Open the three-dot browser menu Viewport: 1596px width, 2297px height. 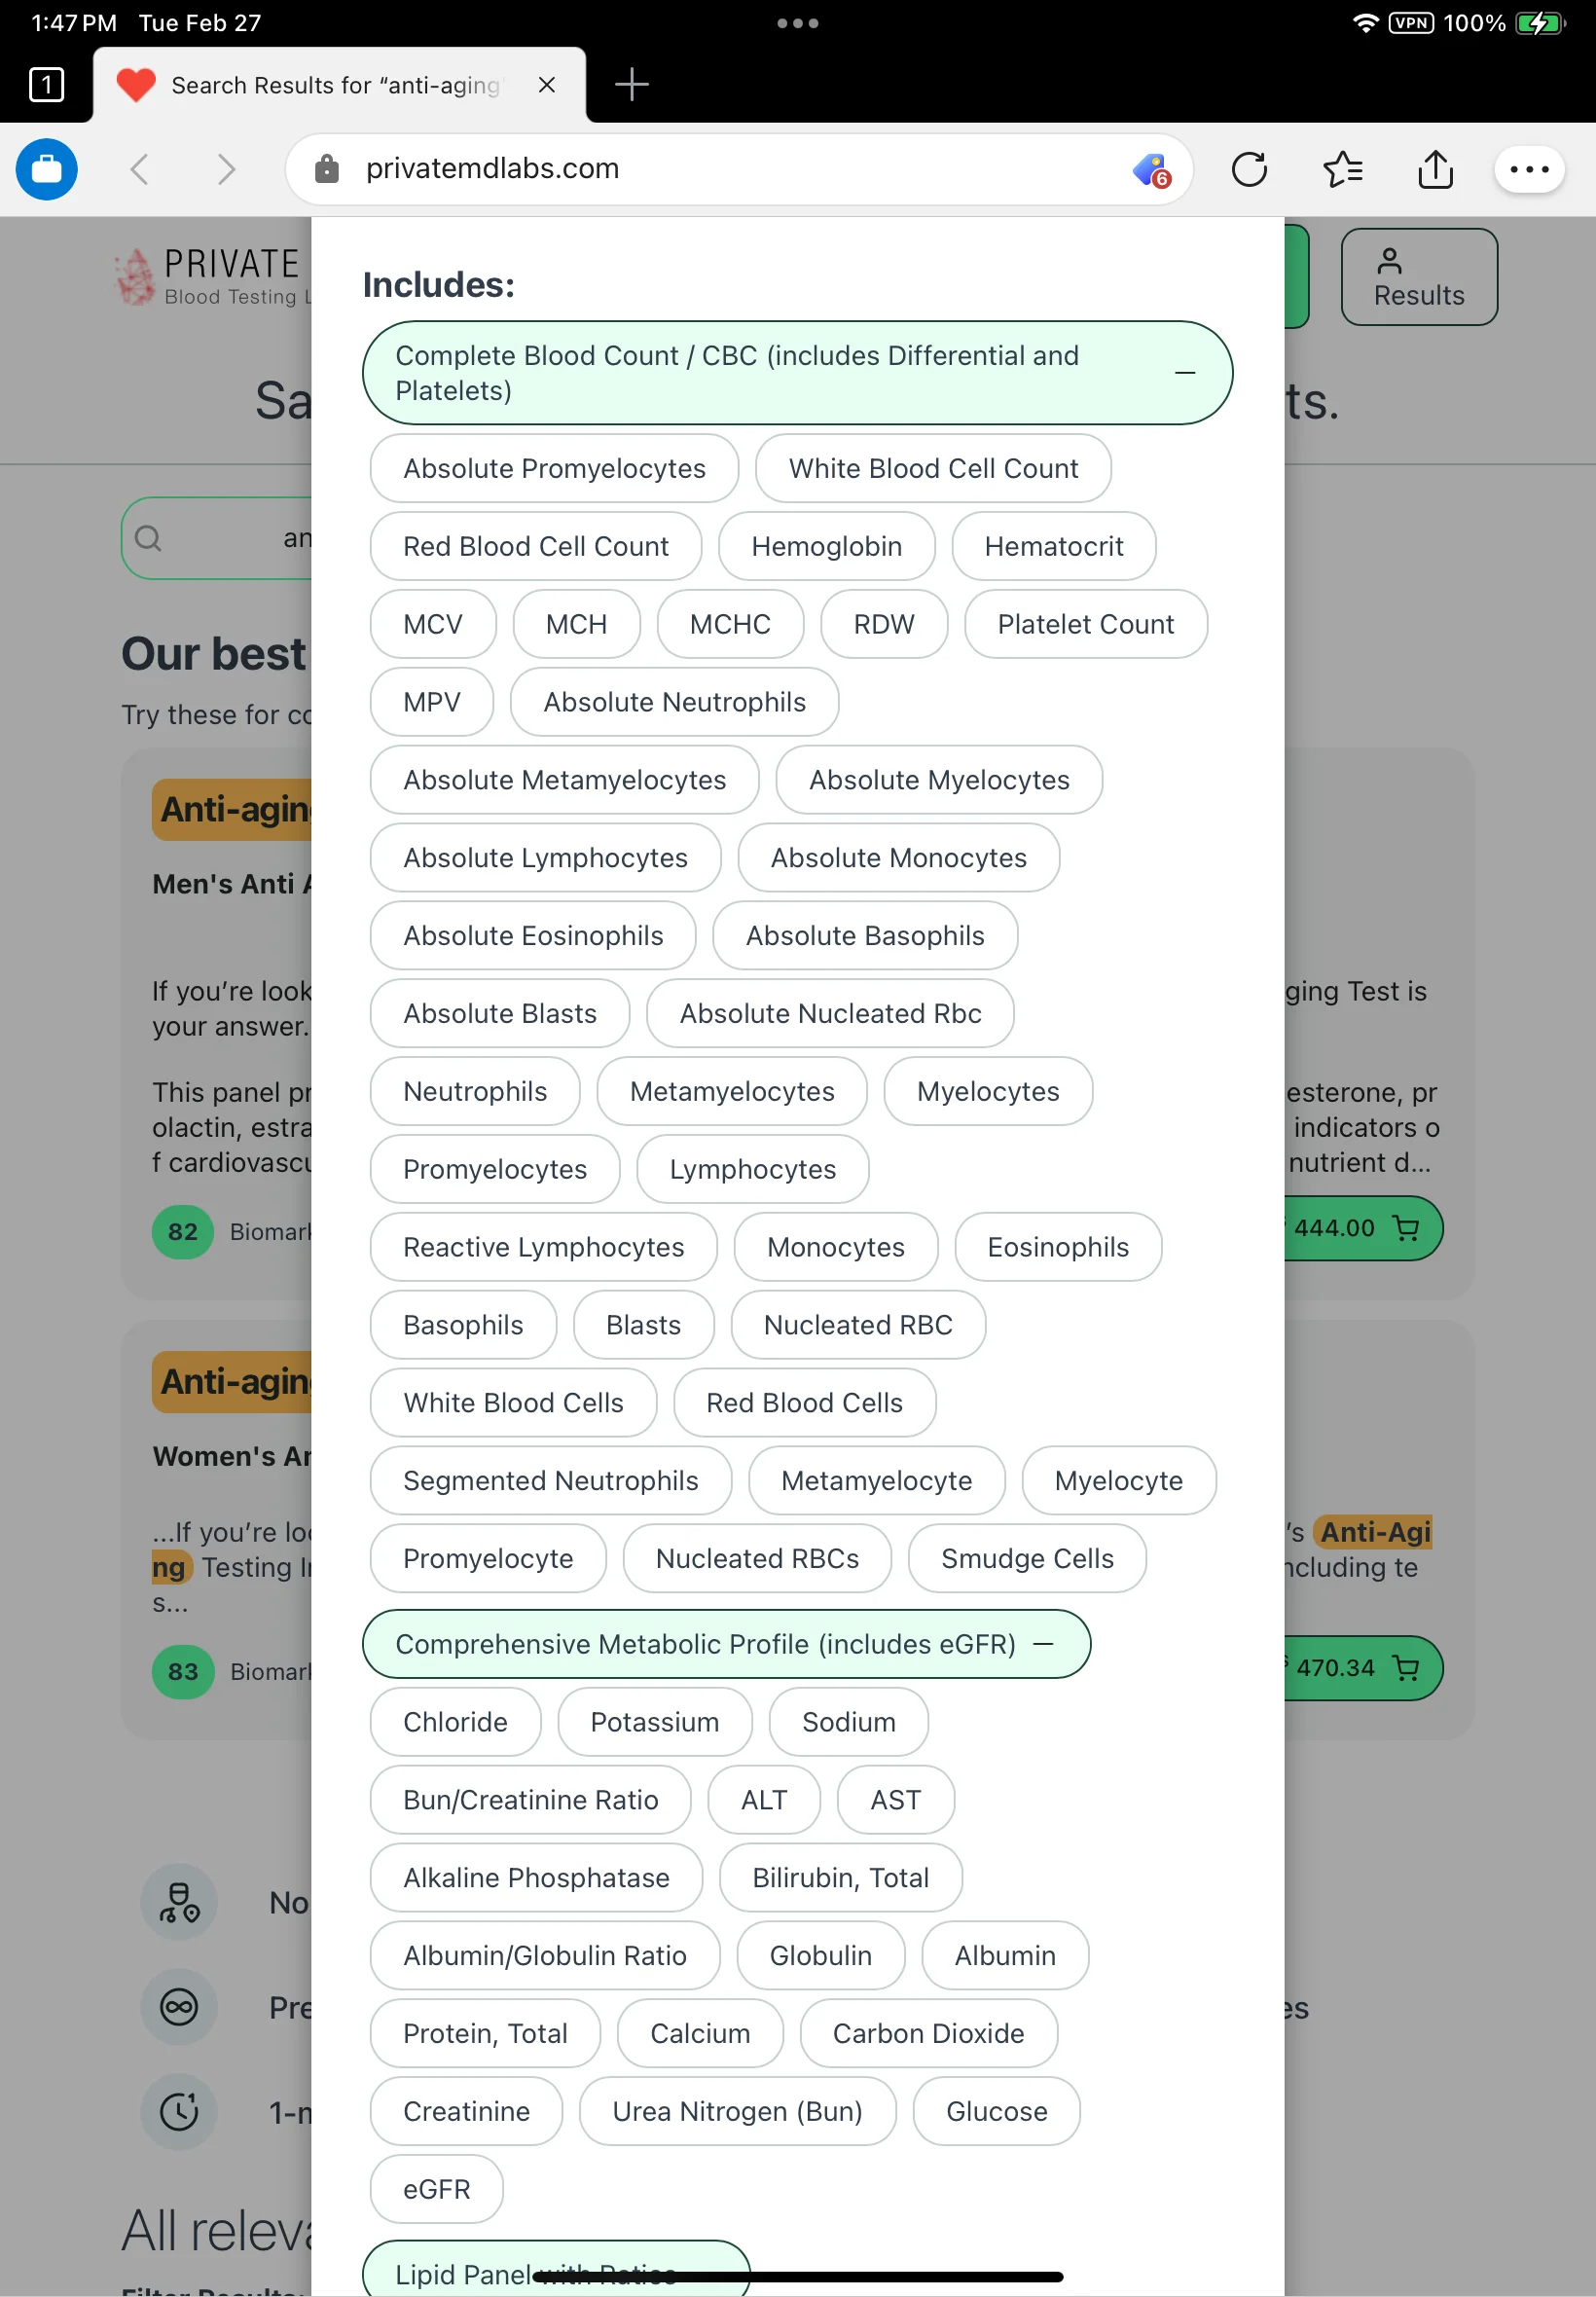coord(1528,169)
